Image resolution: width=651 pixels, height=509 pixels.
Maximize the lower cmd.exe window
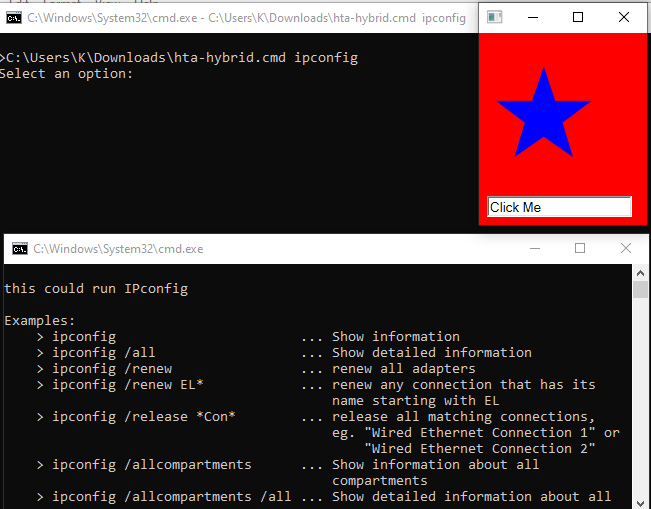pos(580,248)
